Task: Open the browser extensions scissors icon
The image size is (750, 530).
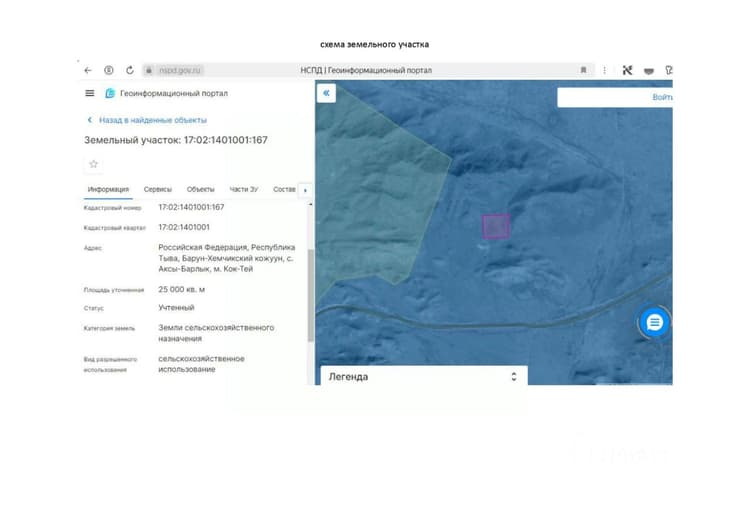Action: (627, 70)
